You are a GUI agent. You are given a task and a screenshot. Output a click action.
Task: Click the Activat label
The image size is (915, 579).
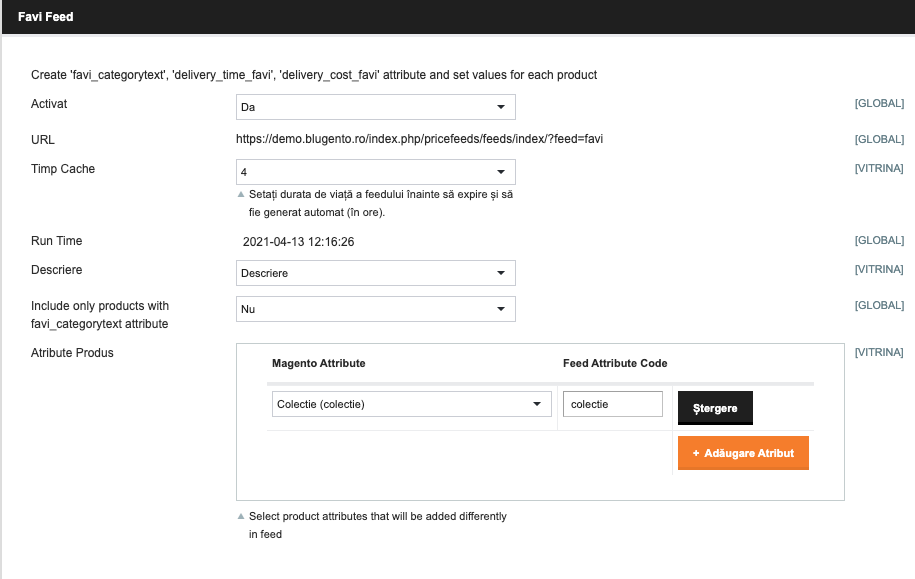click(x=49, y=104)
